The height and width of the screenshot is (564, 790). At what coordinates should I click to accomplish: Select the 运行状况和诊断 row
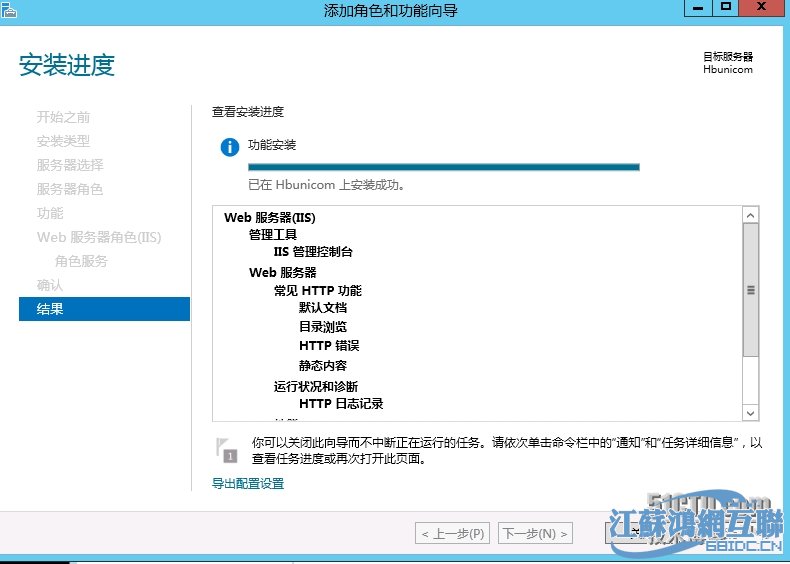[316, 387]
